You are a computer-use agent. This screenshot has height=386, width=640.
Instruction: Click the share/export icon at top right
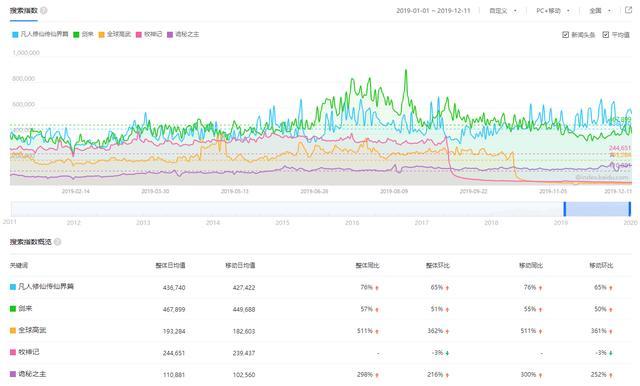tap(629, 10)
